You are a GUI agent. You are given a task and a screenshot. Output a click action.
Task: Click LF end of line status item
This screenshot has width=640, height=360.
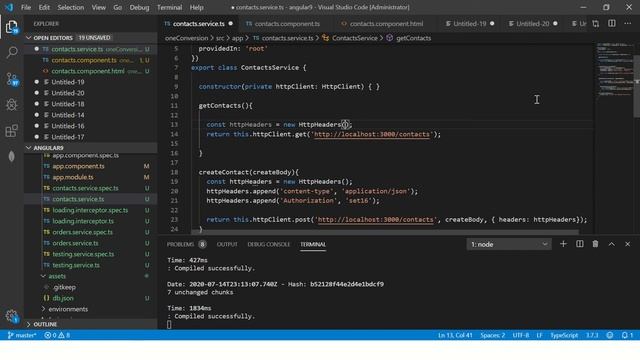click(539, 335)
